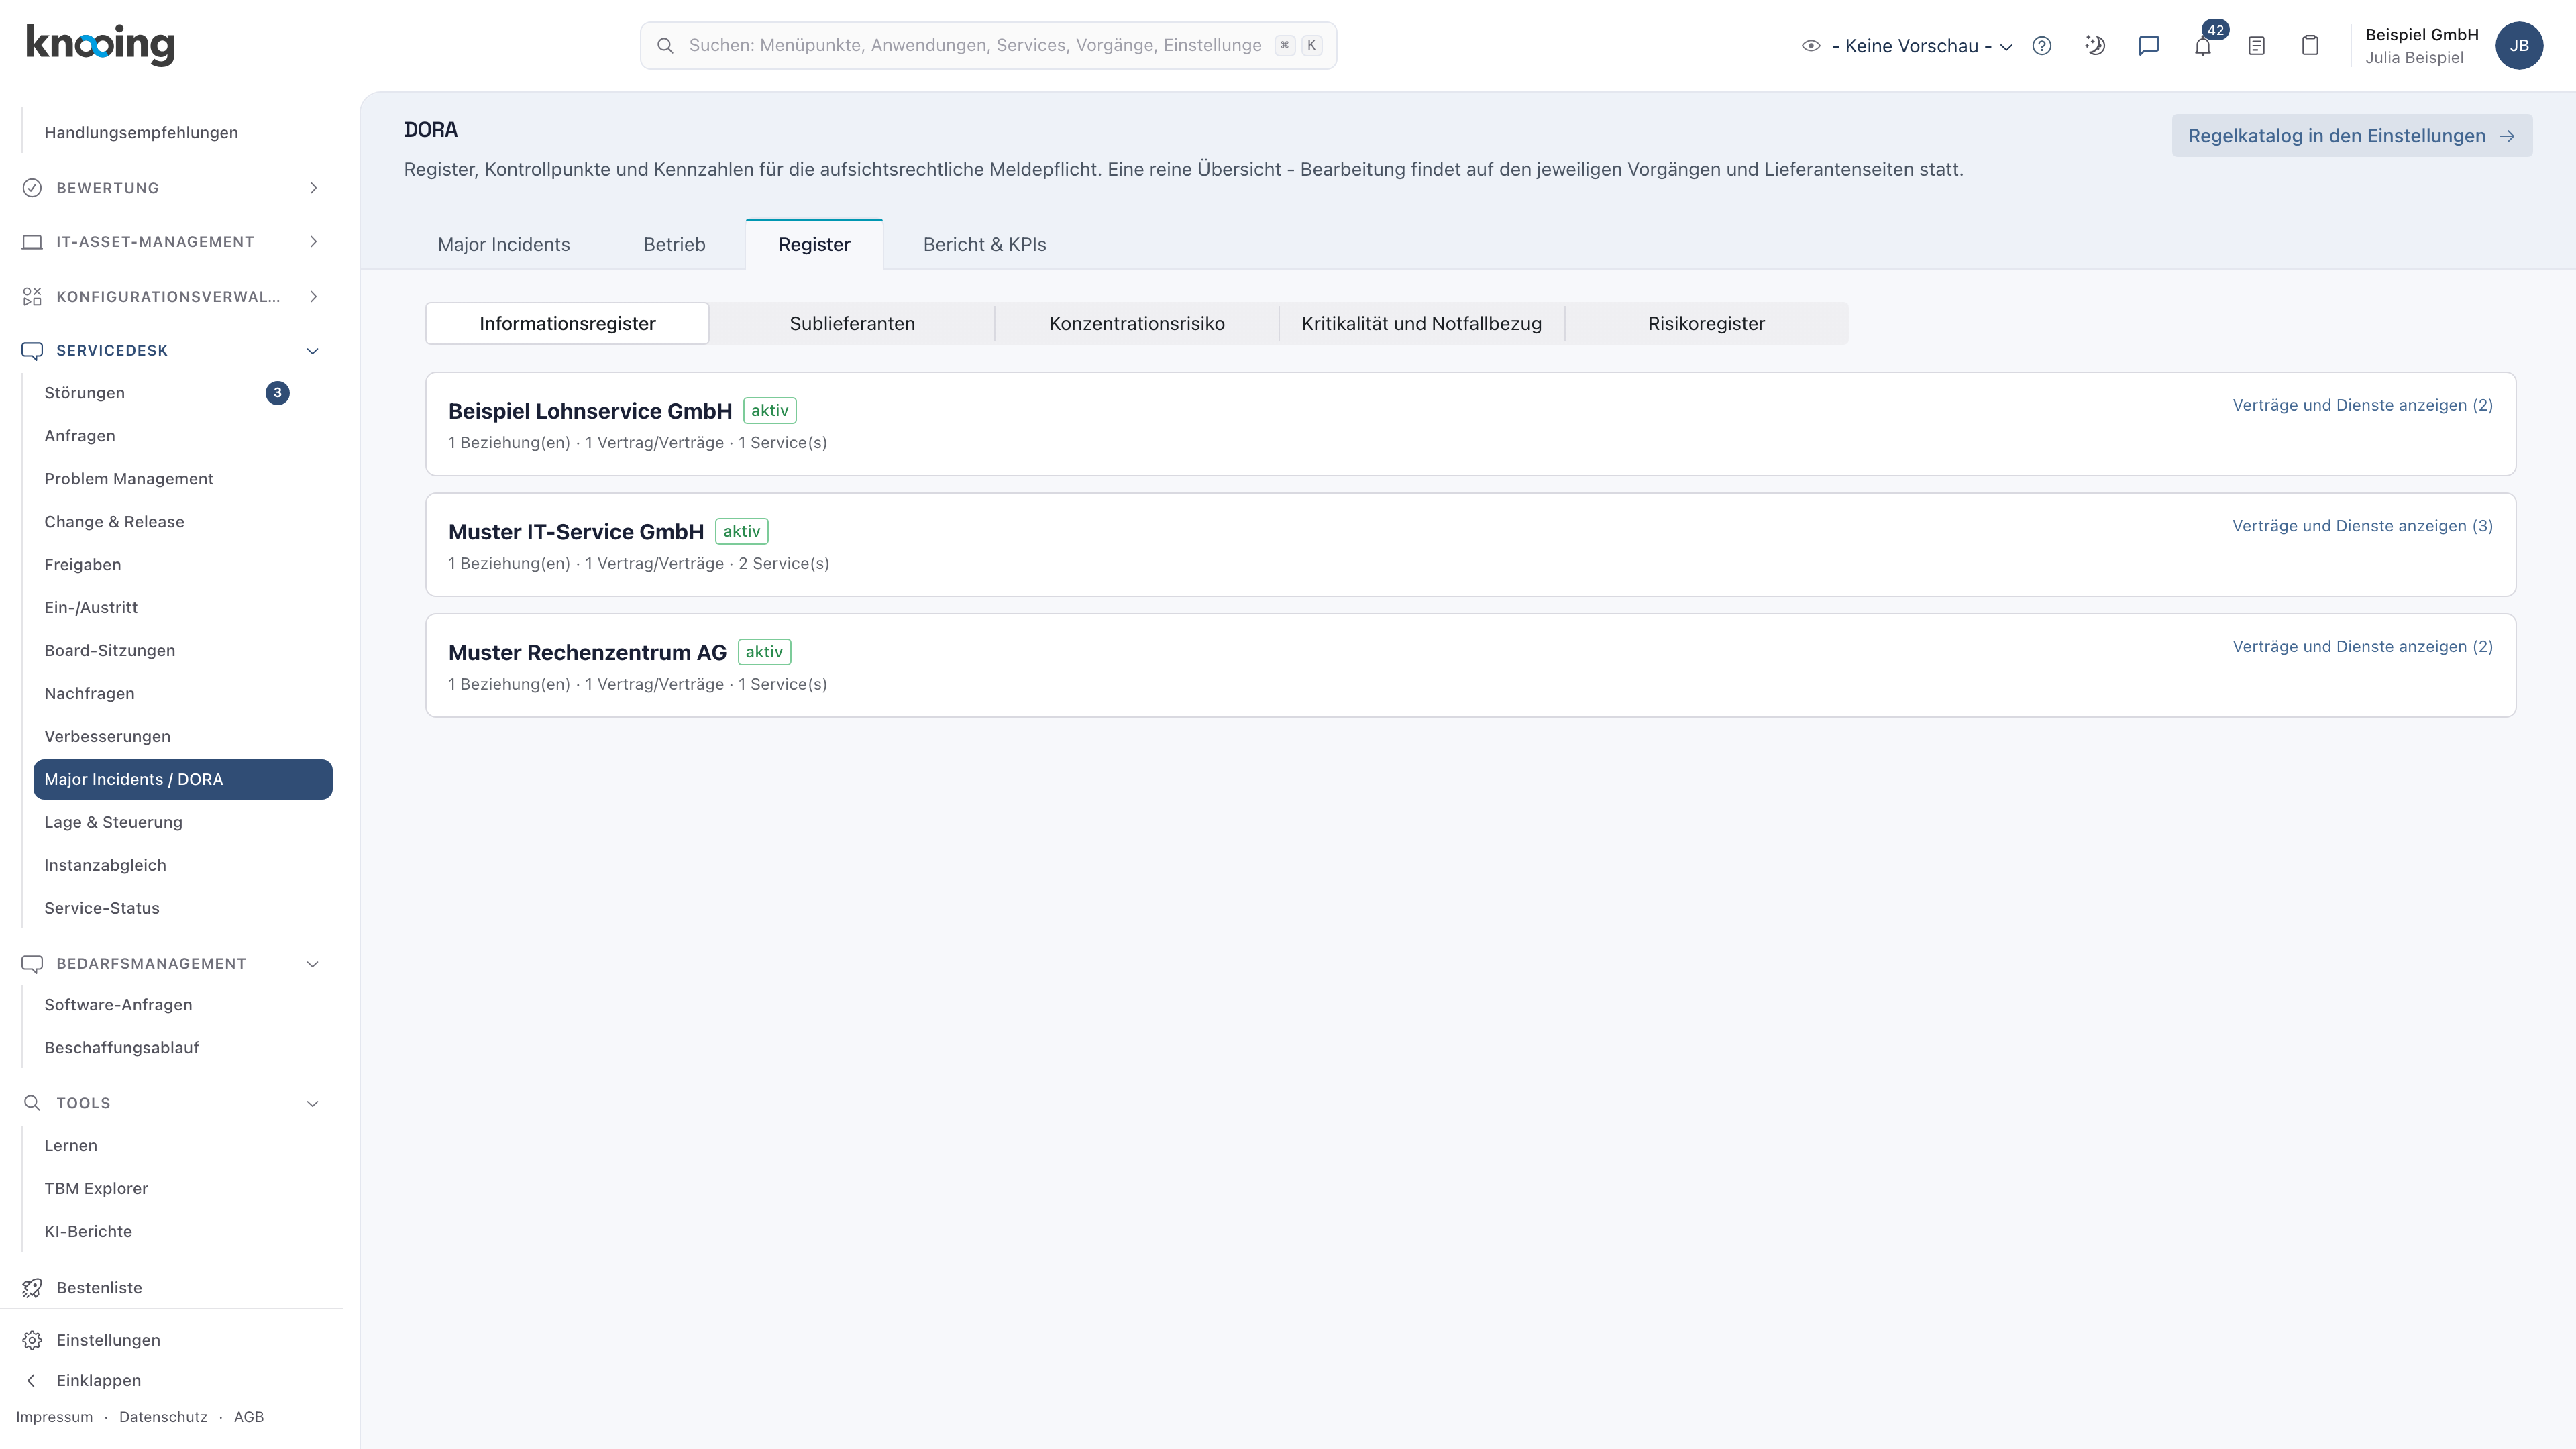Show contracts for Beispiel Lohnservice GmbH

tap(2362, 405)
